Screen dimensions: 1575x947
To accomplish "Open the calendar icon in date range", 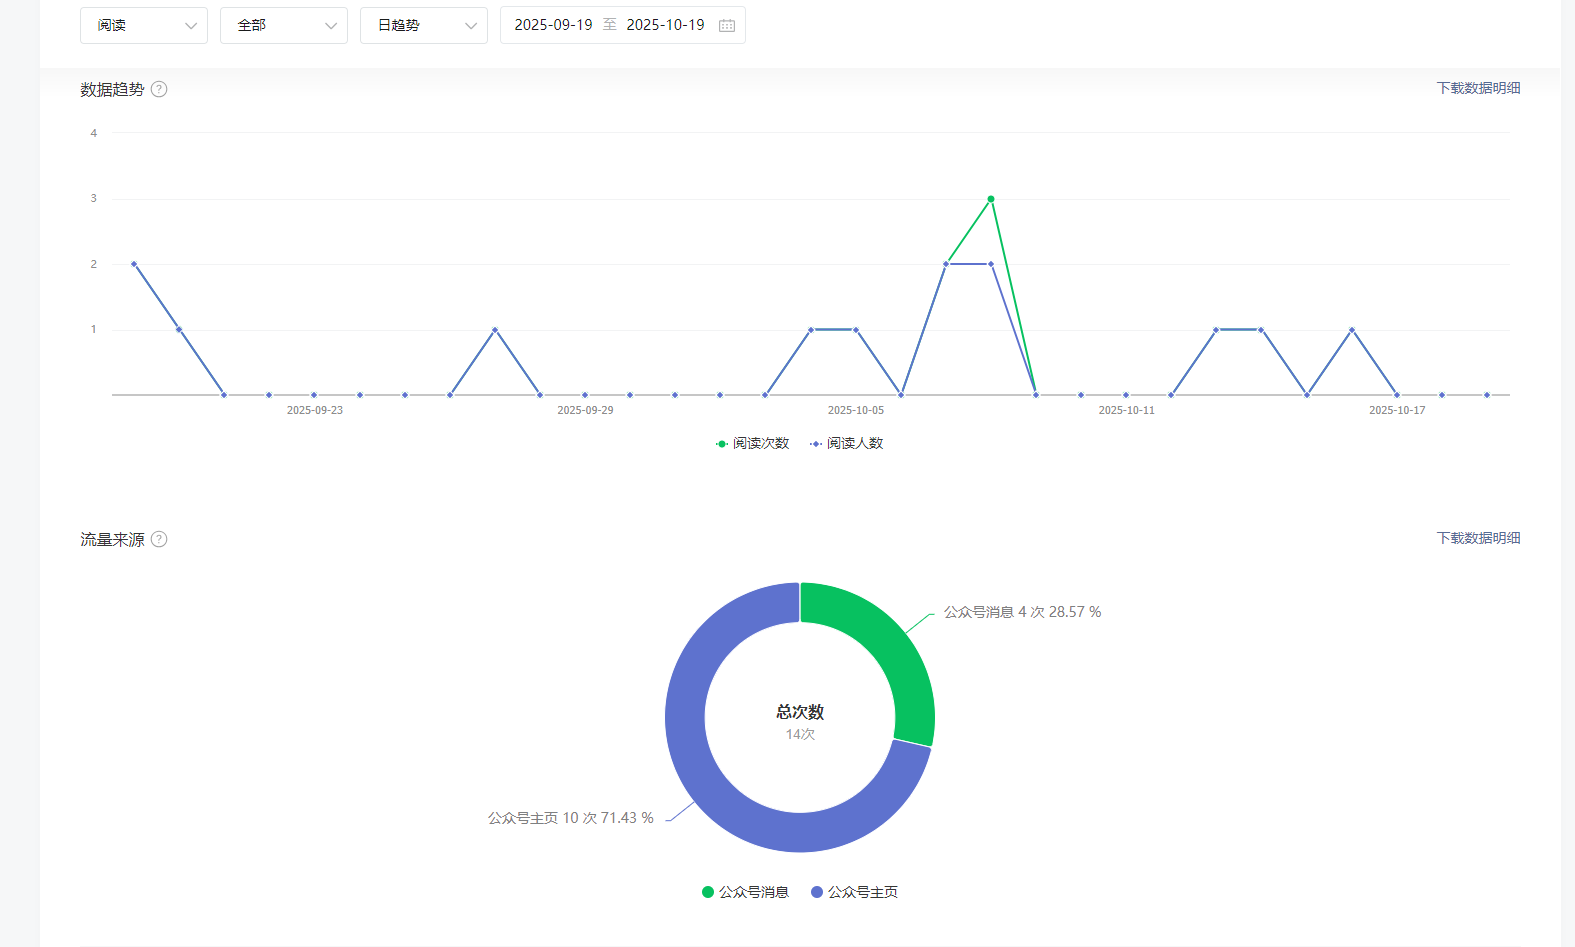I will pos(727,26).
